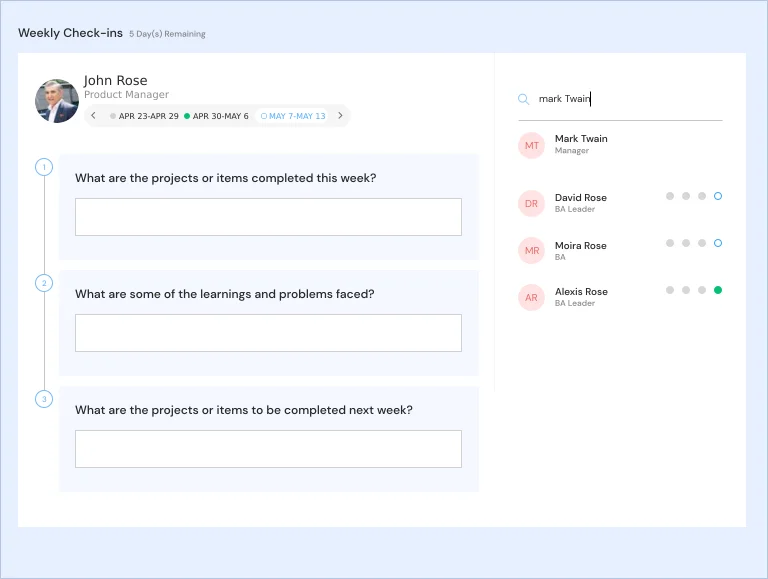This screenshot has width=768, height=579.
Task: Click the DR avatar for David Rose
Action: pos(532,203)
